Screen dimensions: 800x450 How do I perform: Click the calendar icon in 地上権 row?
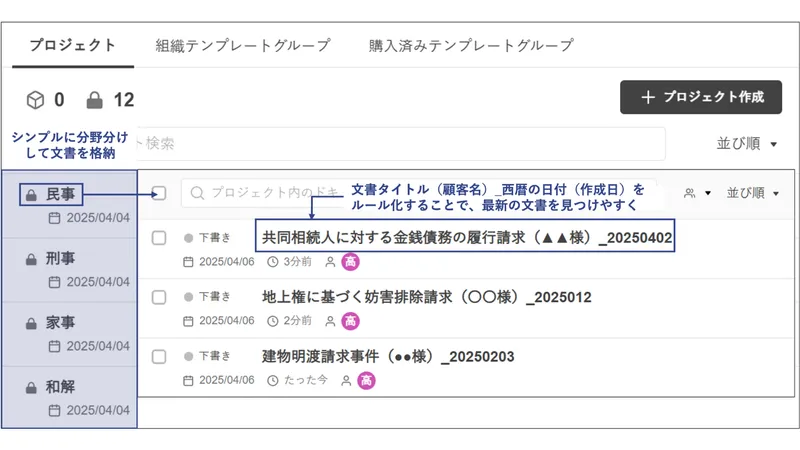[x=188, y=321]
